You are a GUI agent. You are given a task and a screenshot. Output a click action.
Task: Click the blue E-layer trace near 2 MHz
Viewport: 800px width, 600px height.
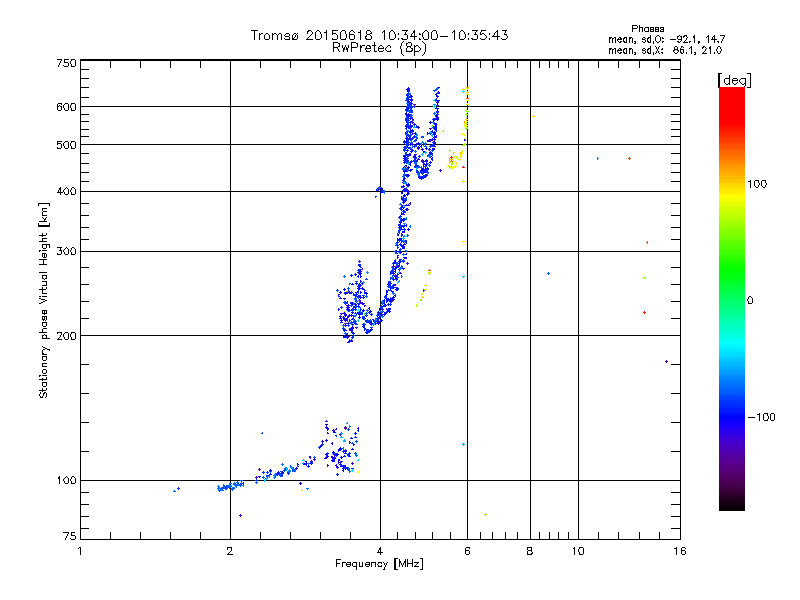pos(231,486)
